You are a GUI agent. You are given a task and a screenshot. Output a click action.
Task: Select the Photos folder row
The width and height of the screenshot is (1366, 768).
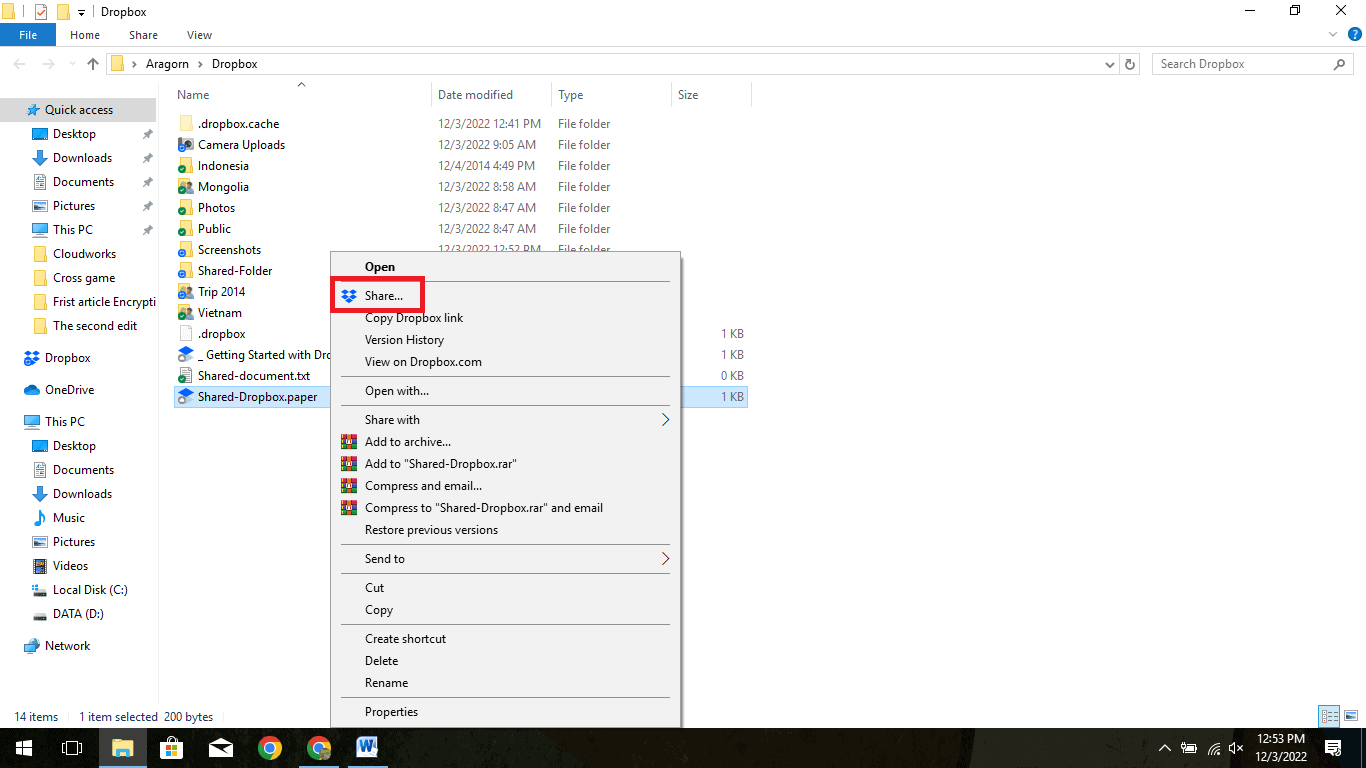point(460,208)
